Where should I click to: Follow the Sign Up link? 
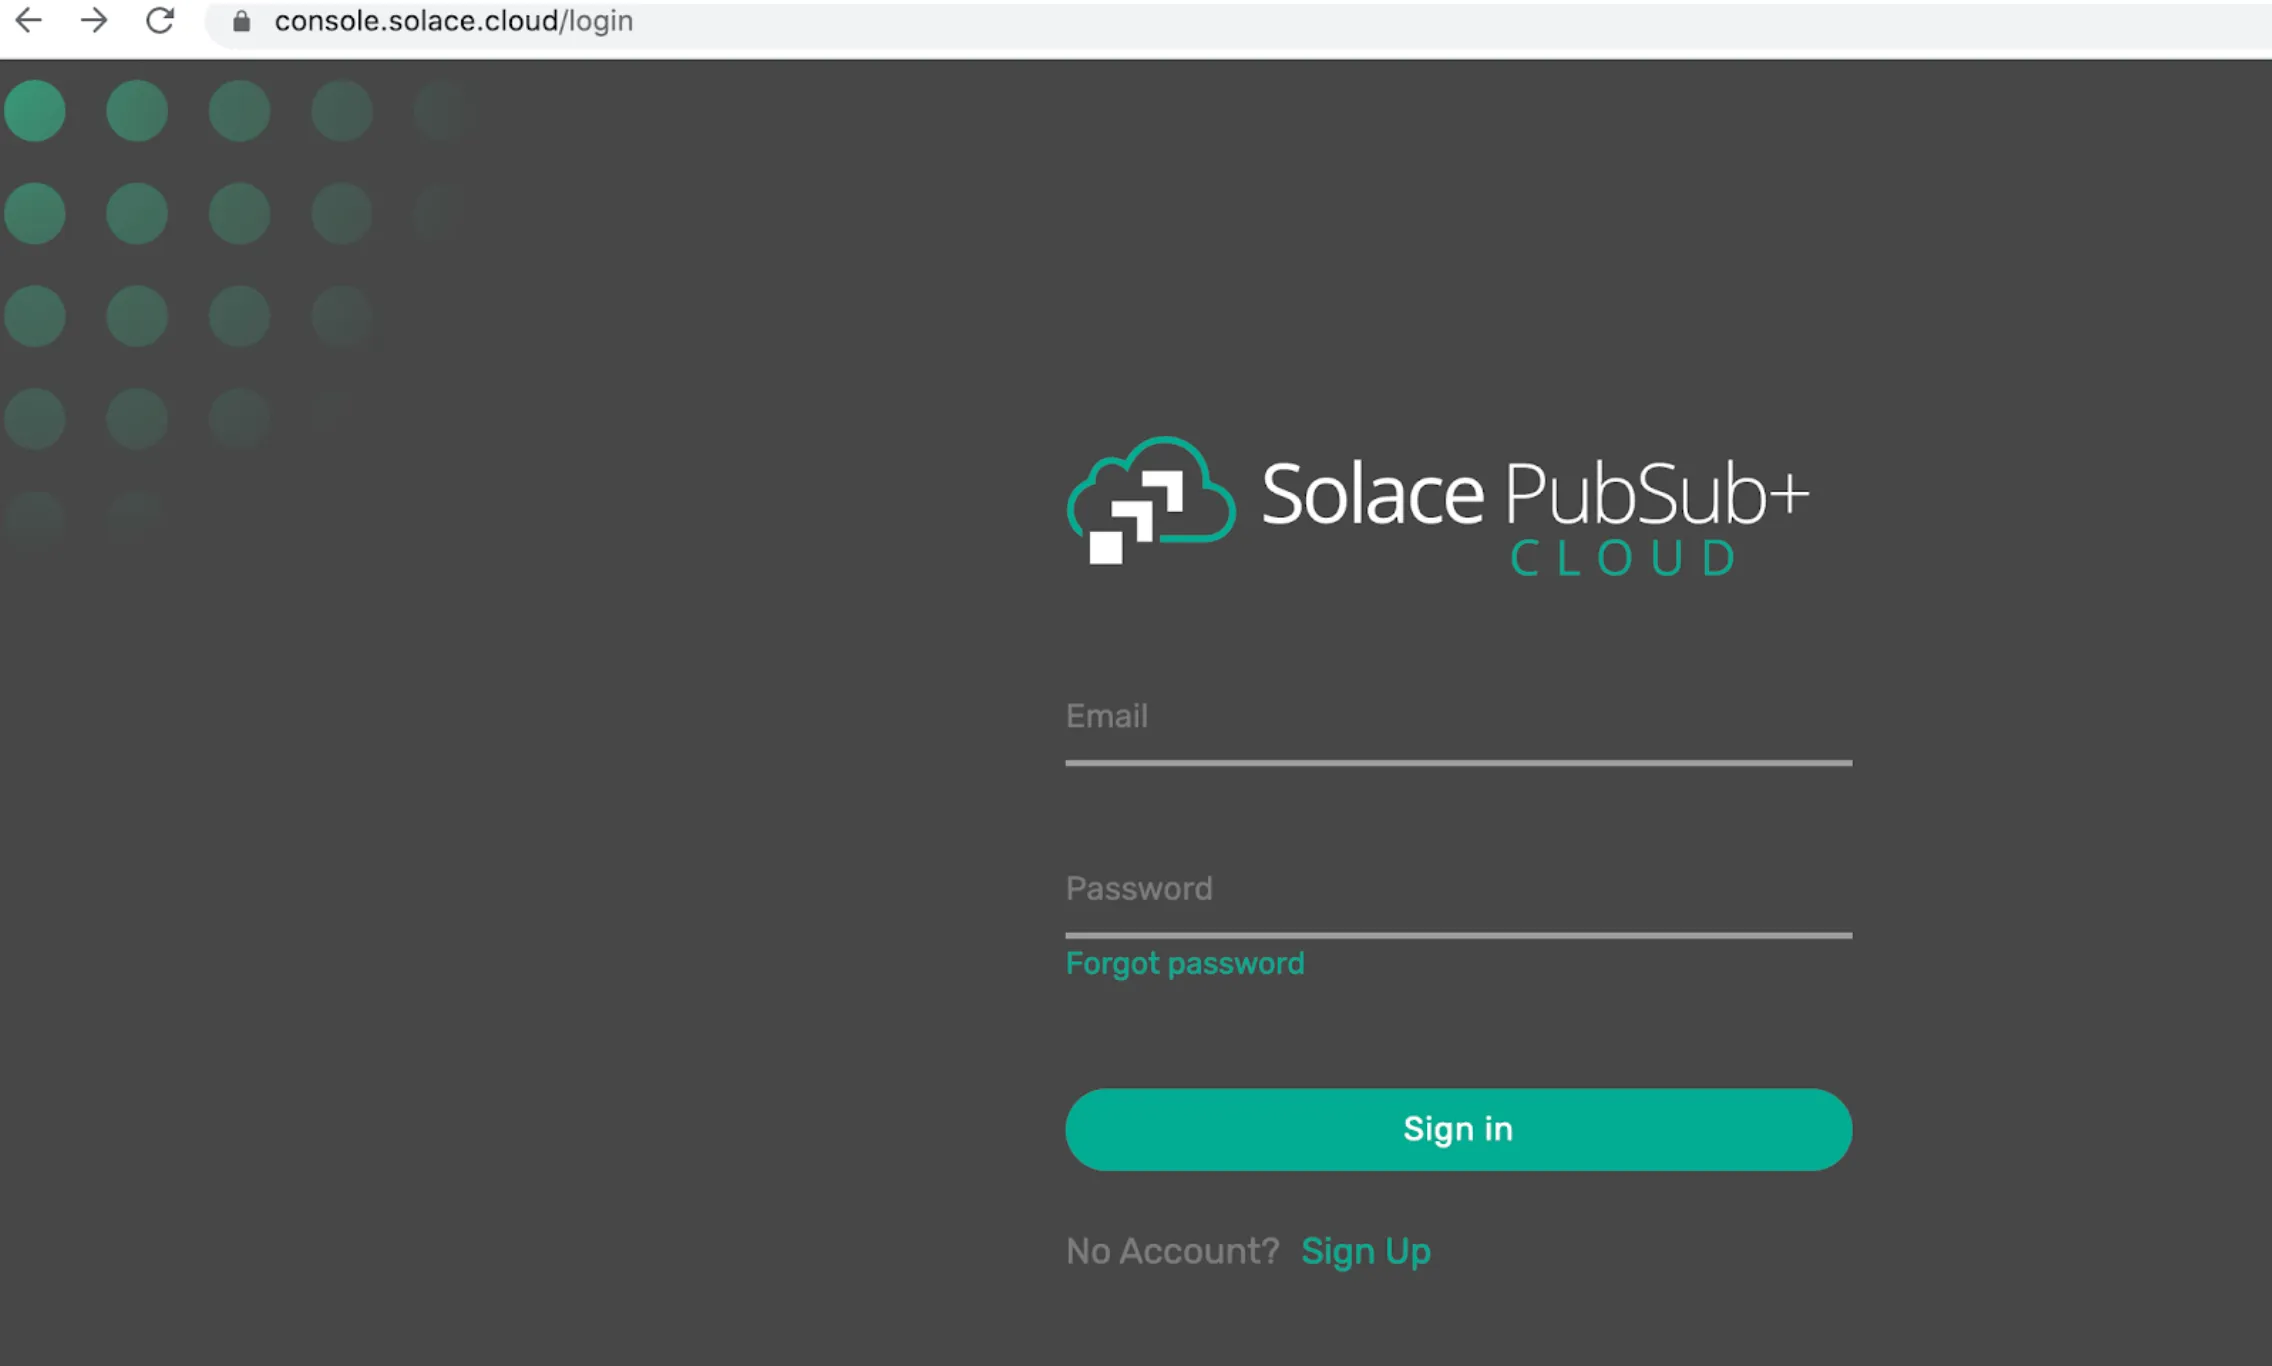coord(1365,1251)
